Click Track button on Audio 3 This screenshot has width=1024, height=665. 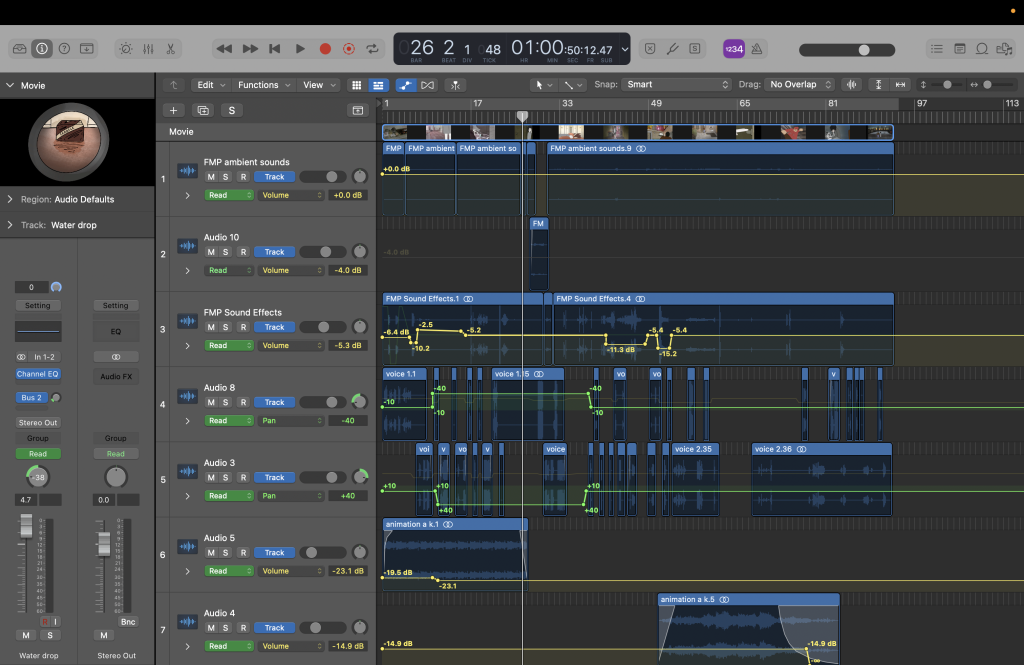point(274,478)
